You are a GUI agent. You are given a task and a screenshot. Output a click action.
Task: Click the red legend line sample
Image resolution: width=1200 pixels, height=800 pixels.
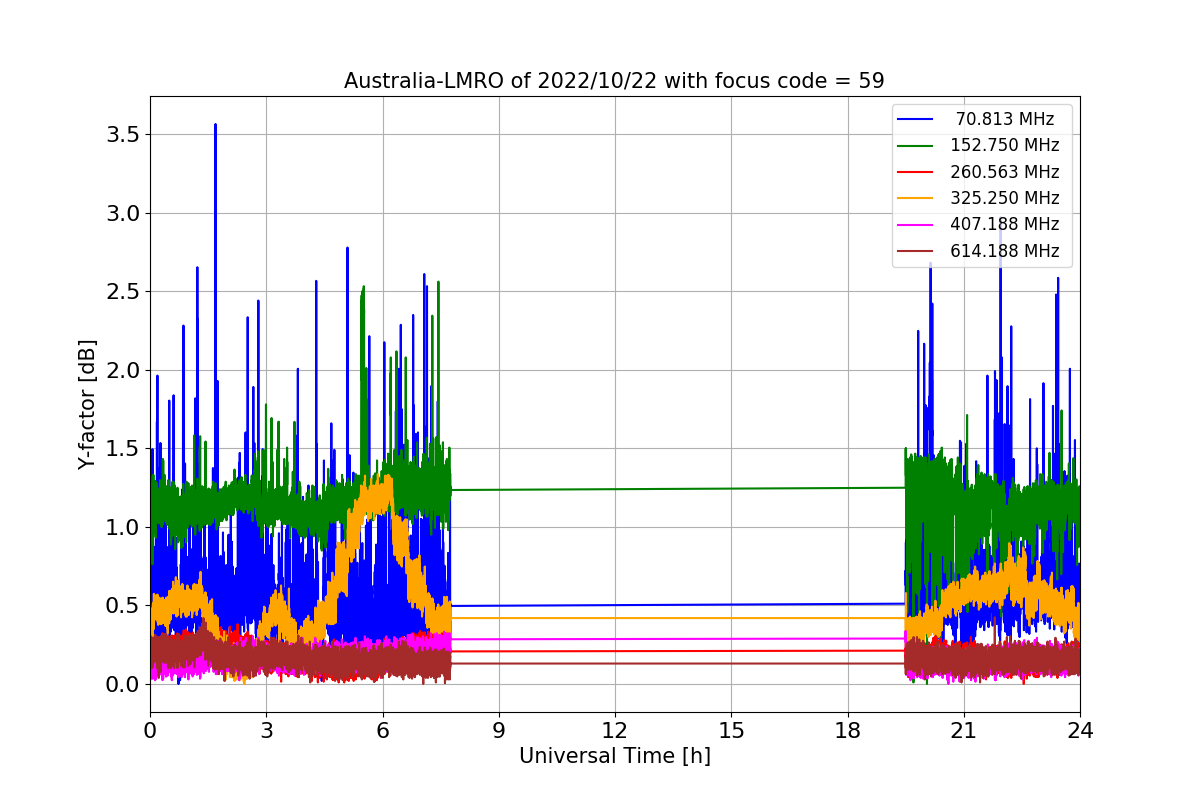click(x=916, y=172)
